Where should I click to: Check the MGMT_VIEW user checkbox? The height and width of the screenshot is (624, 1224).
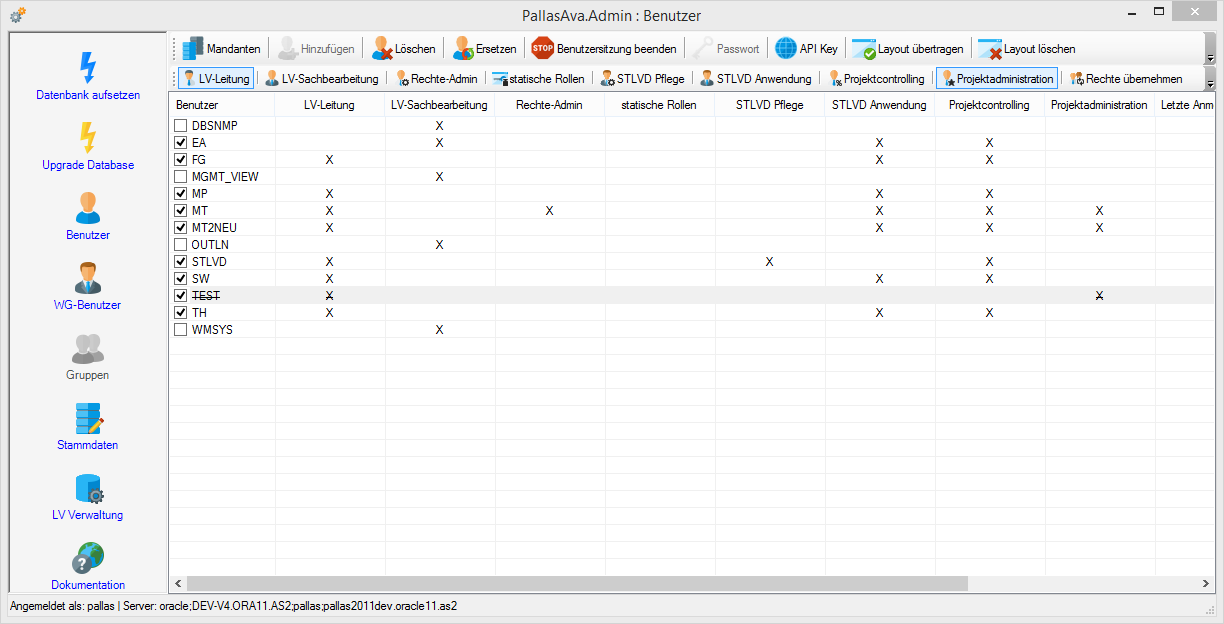(181, 177)
